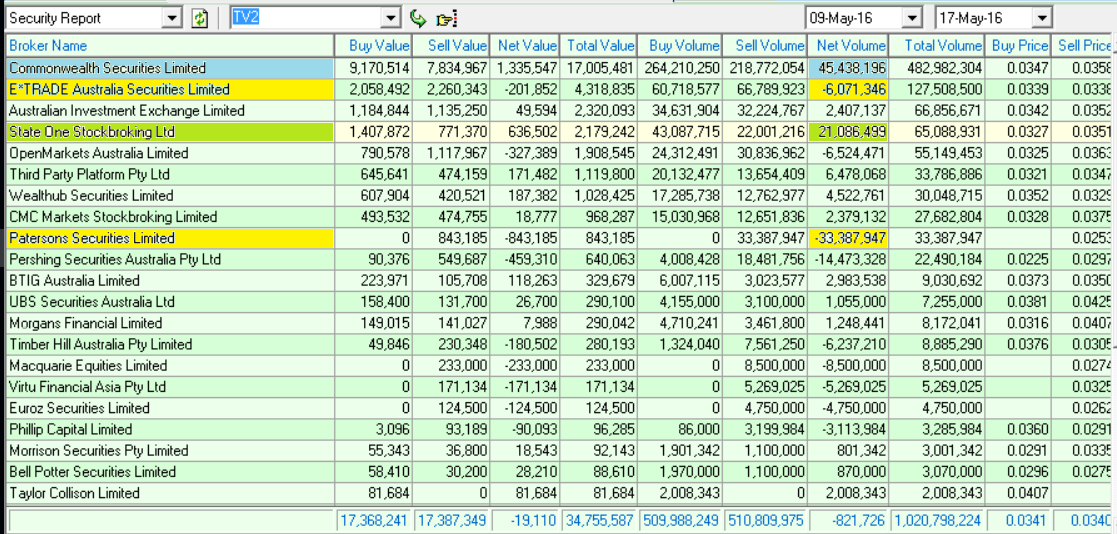The width and height of the screenshot is (1117, 534).
Task: Open the TV2 security code dropdown
Action: [x=391, y=19]
